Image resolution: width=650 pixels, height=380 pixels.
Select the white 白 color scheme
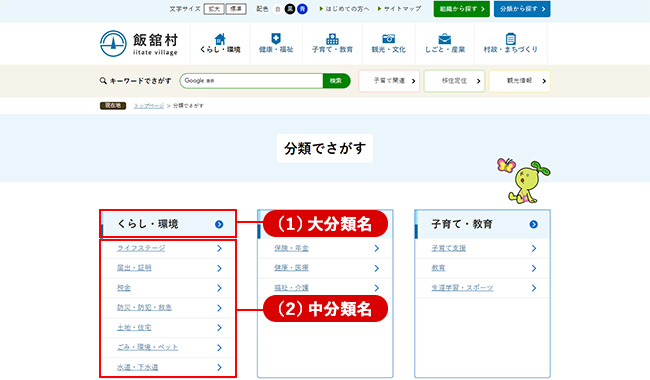278,9
